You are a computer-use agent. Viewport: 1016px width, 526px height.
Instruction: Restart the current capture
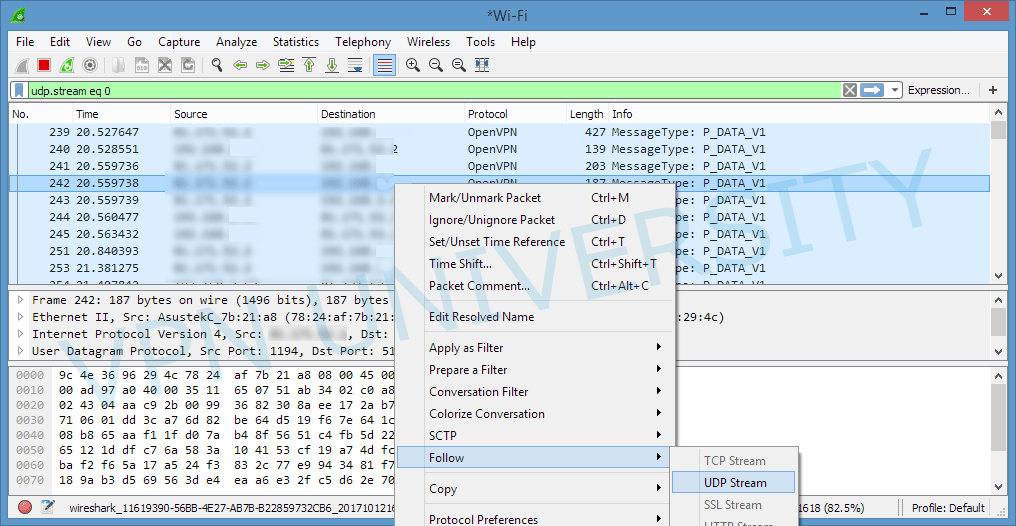(66, 65)
